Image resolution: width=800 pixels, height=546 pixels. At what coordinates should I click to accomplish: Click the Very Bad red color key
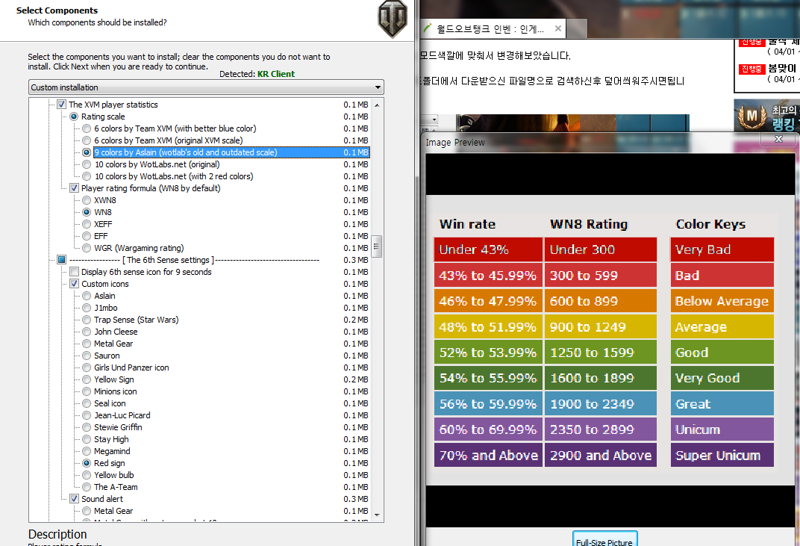click(722, 250)
